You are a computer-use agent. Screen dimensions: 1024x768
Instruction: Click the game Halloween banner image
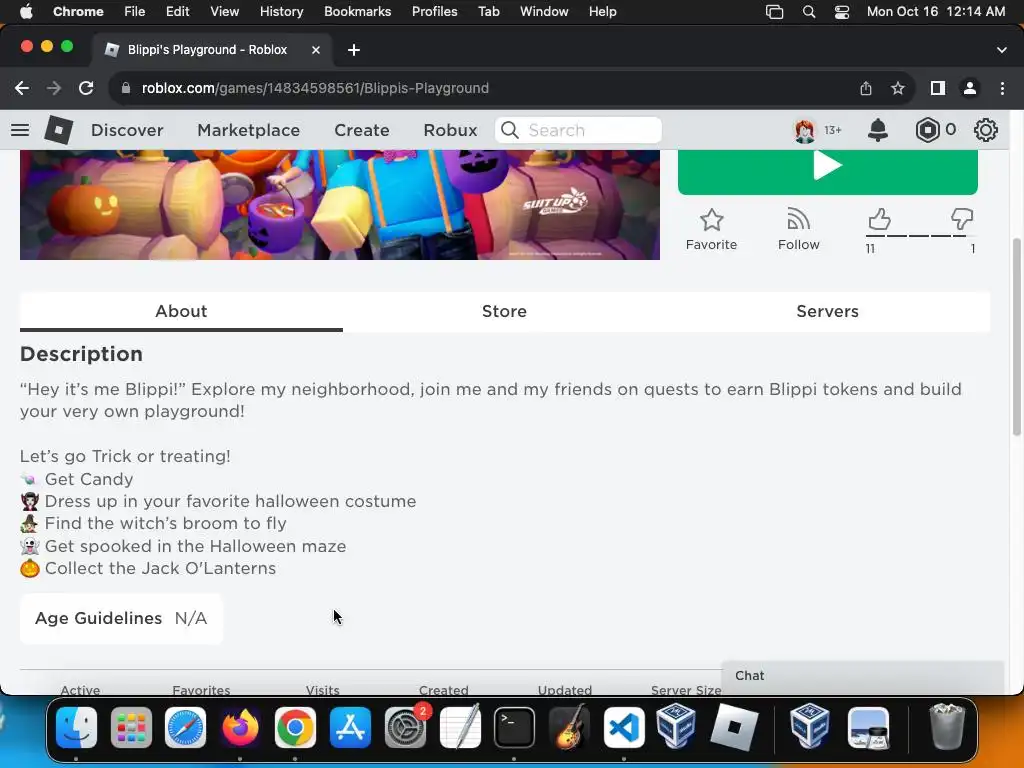click(340, 204)
